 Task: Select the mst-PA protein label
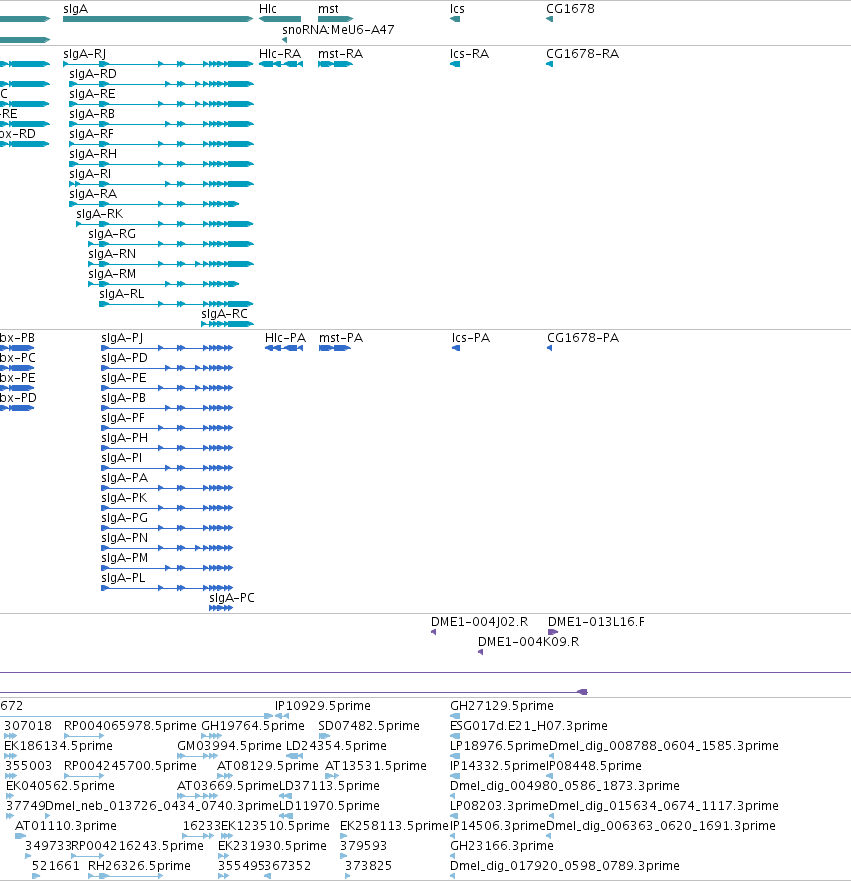pyautogui.click(x=341, y=338)
